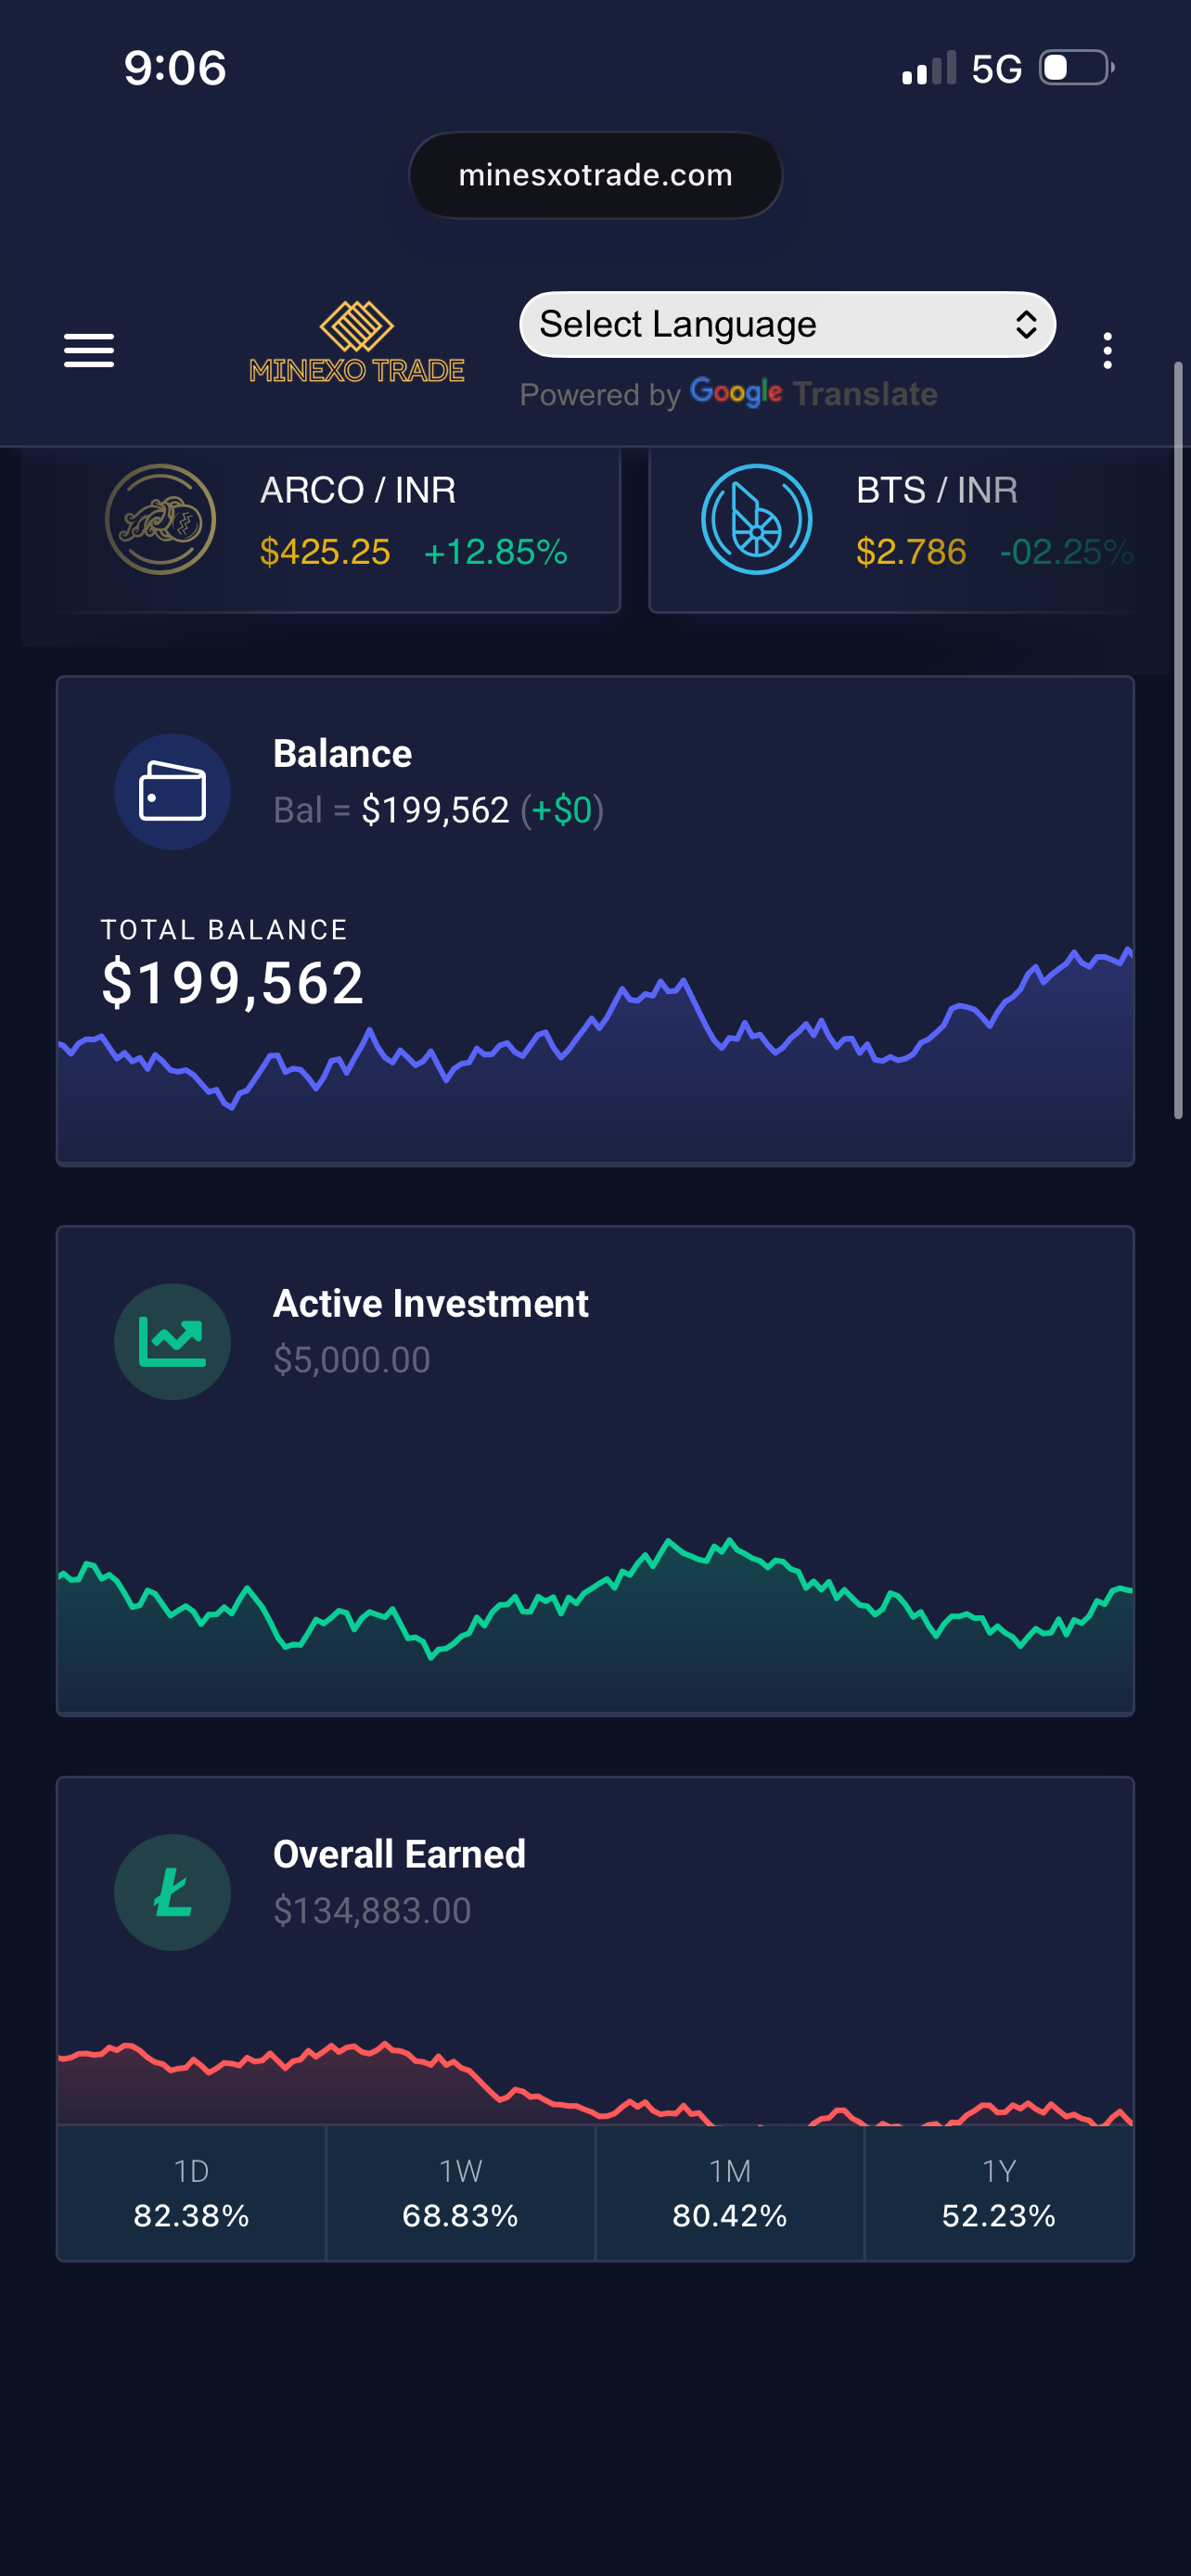Tap the minesxotrade.com address bar
The image size is (1191, 2576).
click(x=595, y=175)
